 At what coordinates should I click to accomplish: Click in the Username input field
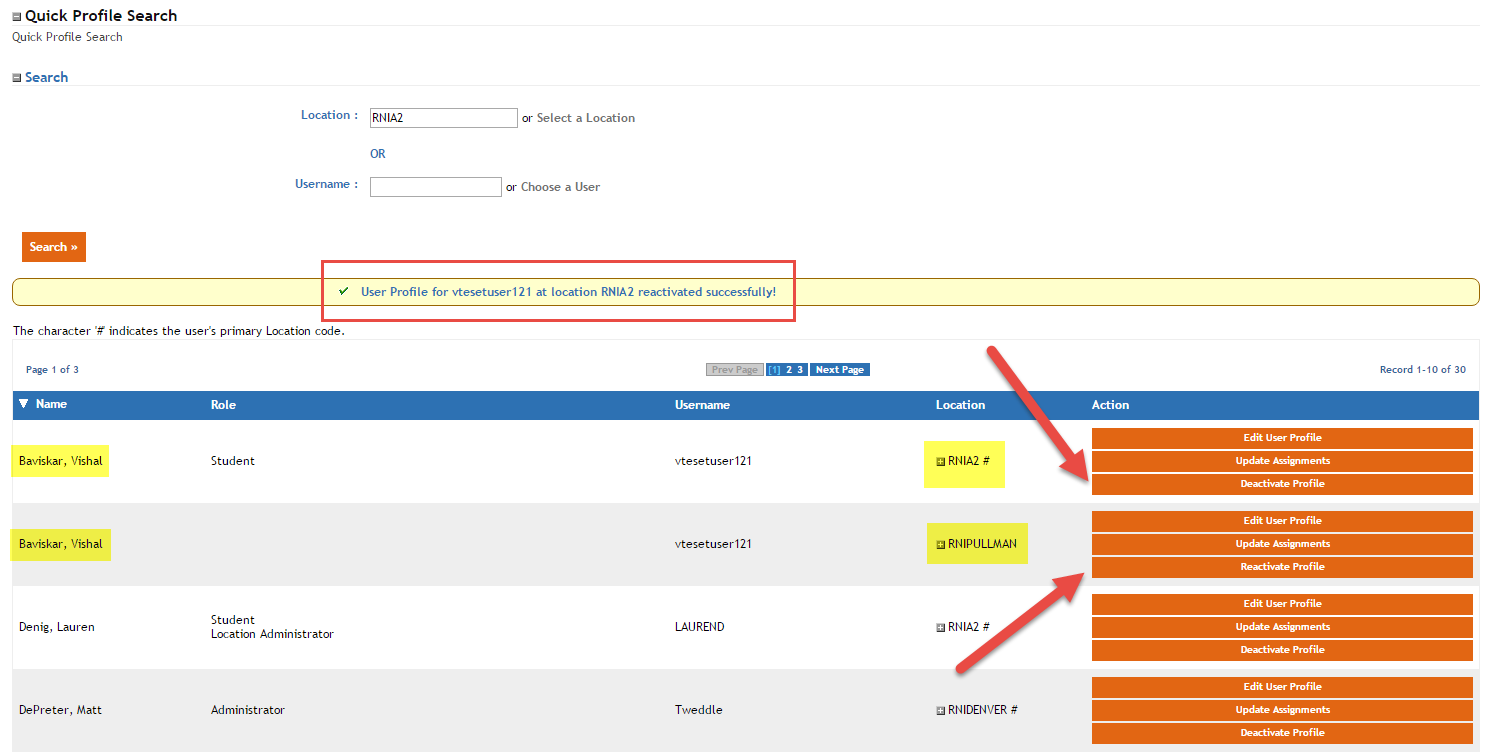click(435, 187)
